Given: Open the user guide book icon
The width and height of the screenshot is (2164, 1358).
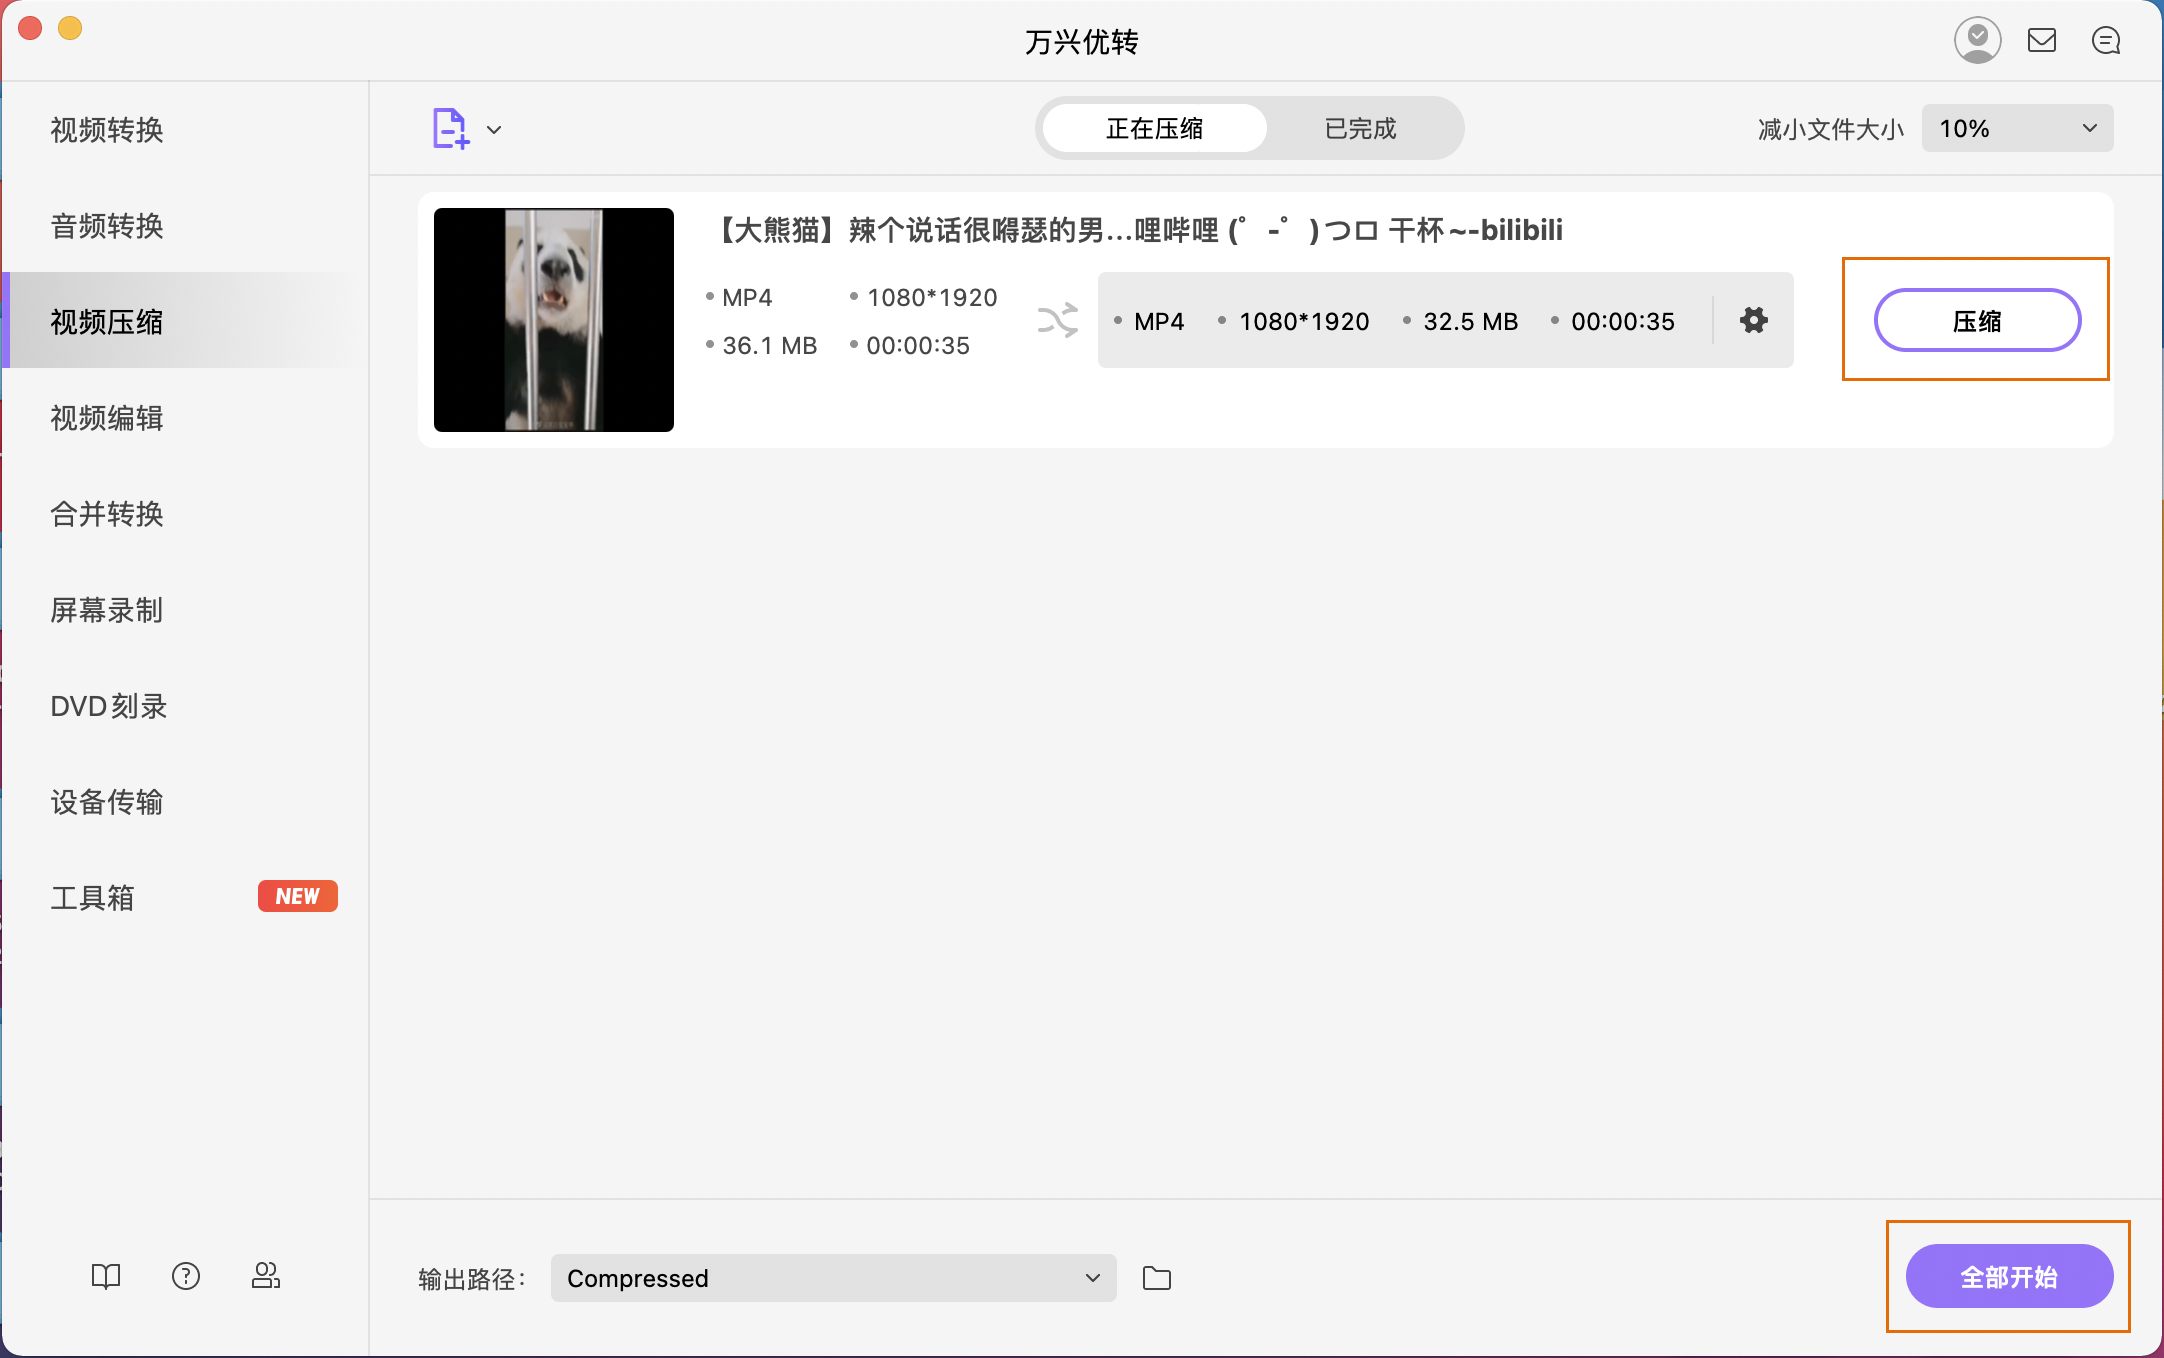Looking at the screenshot, I should (105, 1276).
